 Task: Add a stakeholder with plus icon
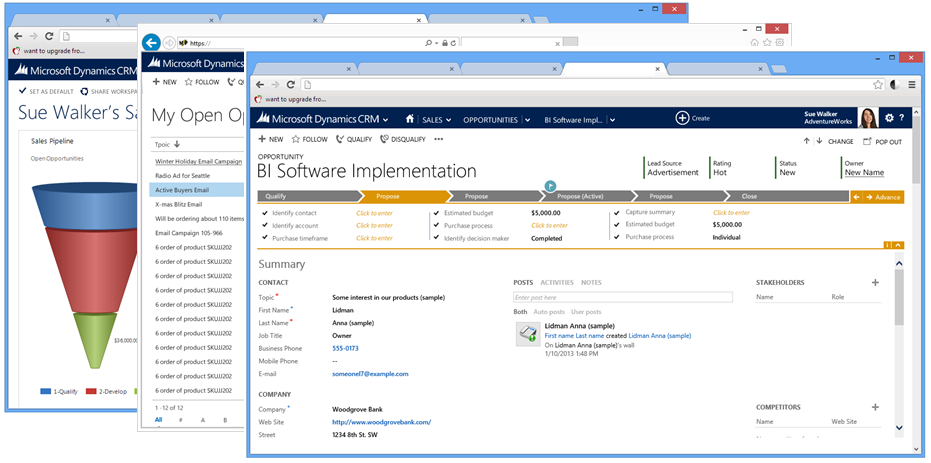pos(875,283)
